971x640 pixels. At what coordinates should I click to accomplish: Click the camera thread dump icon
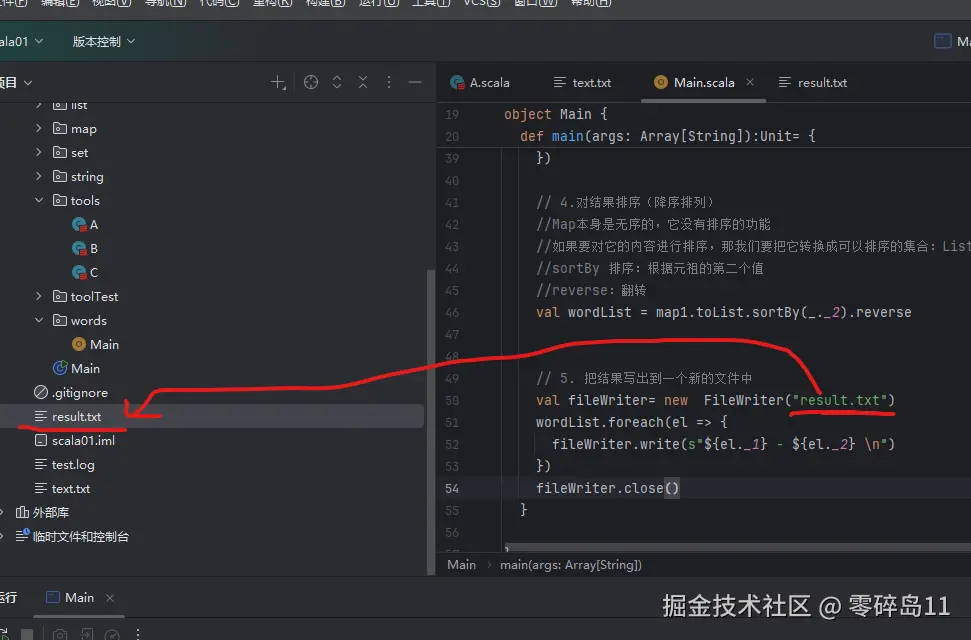click(60, 634)
